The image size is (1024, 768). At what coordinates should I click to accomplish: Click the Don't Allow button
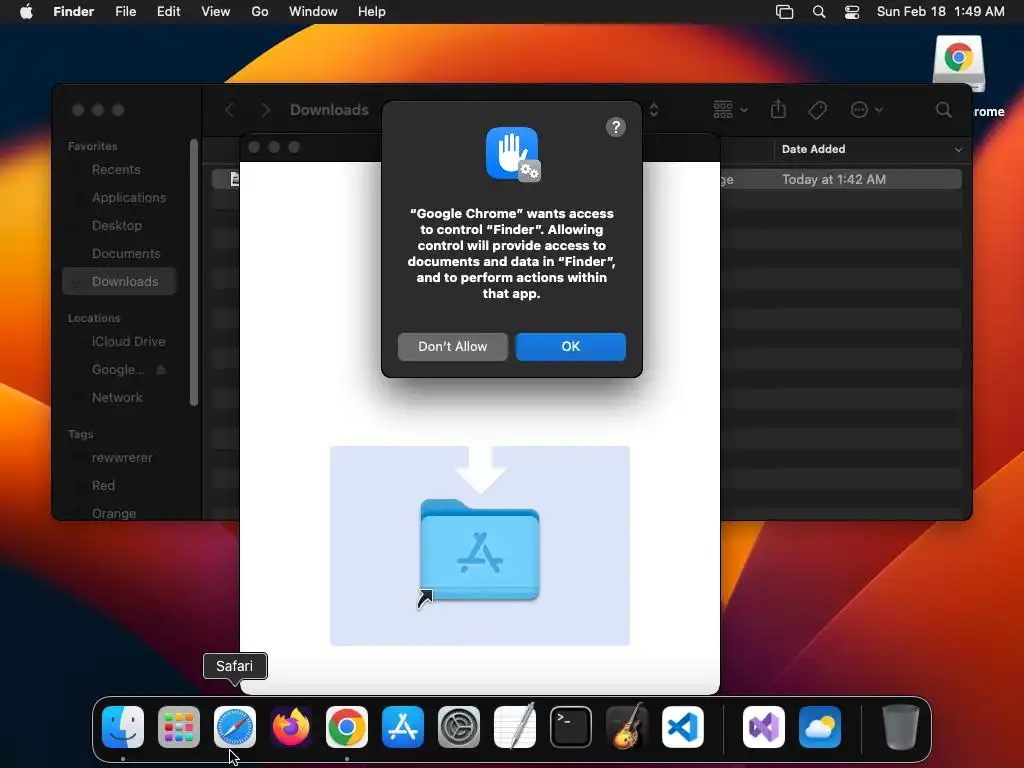pos(453,347)
